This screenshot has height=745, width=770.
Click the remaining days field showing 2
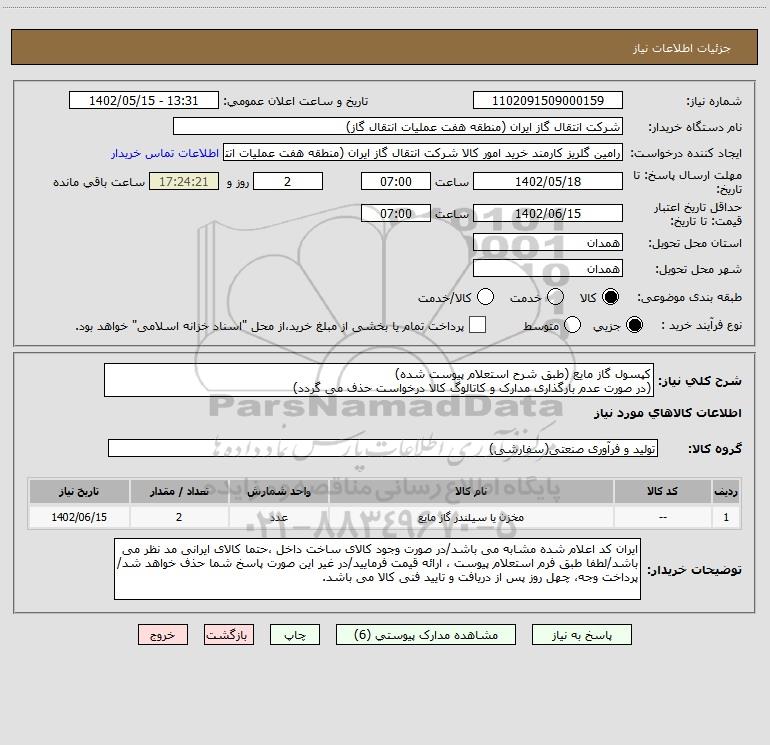288,181
